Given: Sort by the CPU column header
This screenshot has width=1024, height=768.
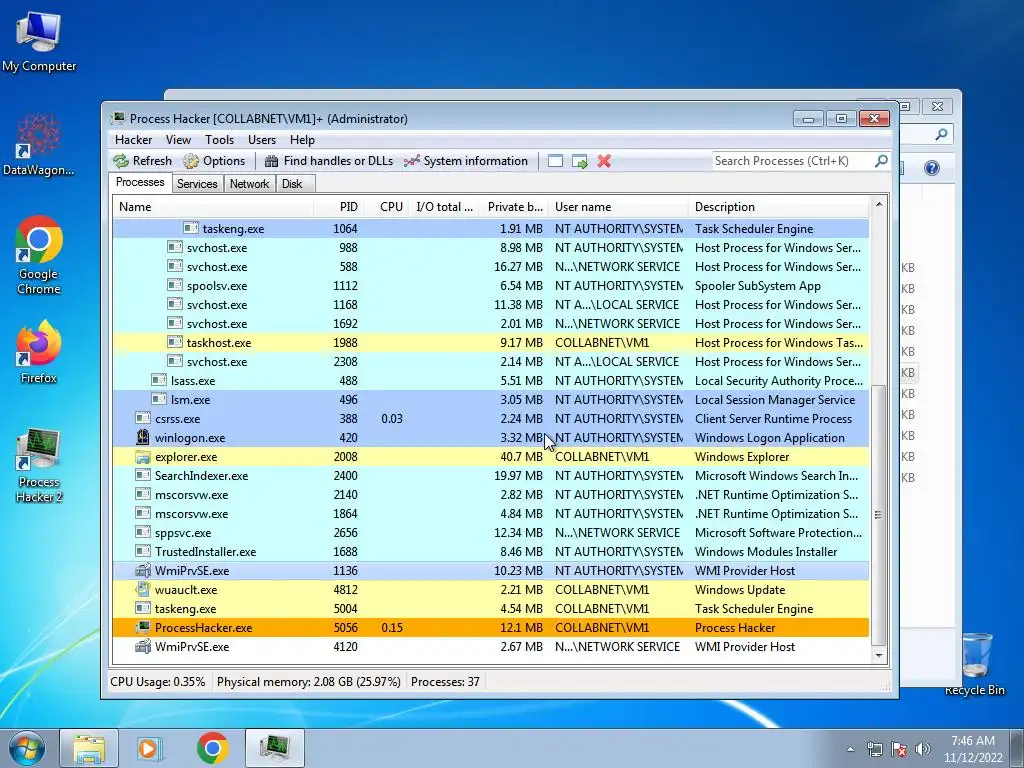Looking at the screenshot, I should 386,207.
